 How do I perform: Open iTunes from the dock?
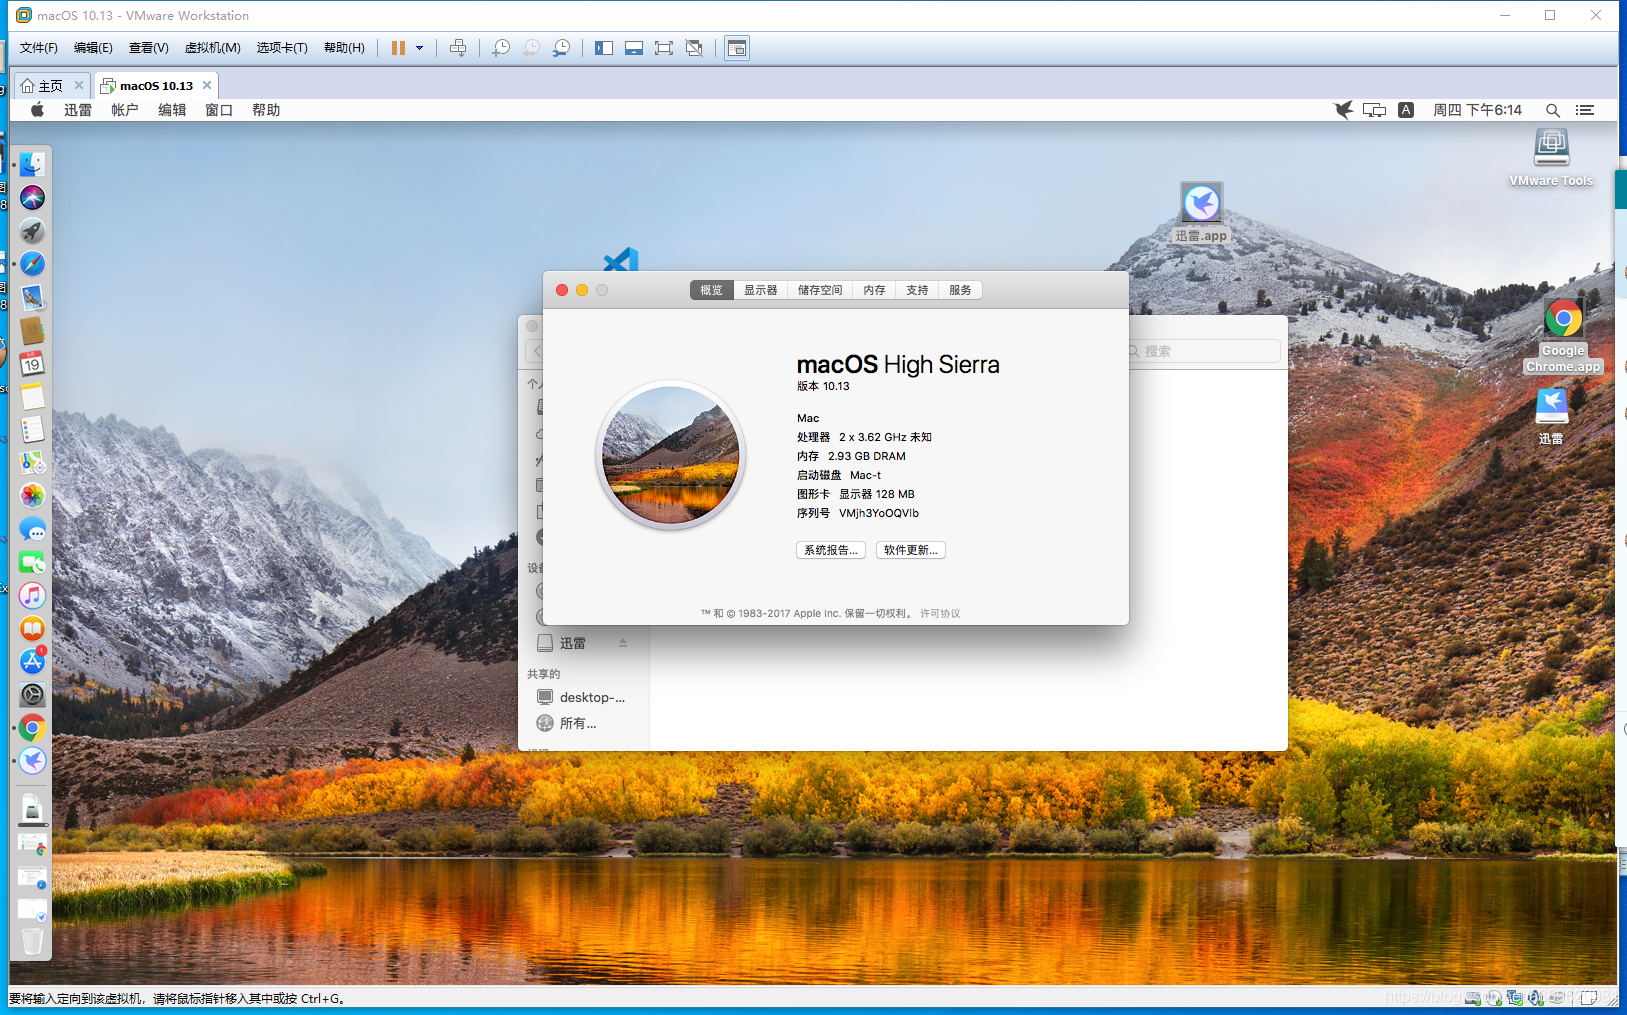point(32,595)
